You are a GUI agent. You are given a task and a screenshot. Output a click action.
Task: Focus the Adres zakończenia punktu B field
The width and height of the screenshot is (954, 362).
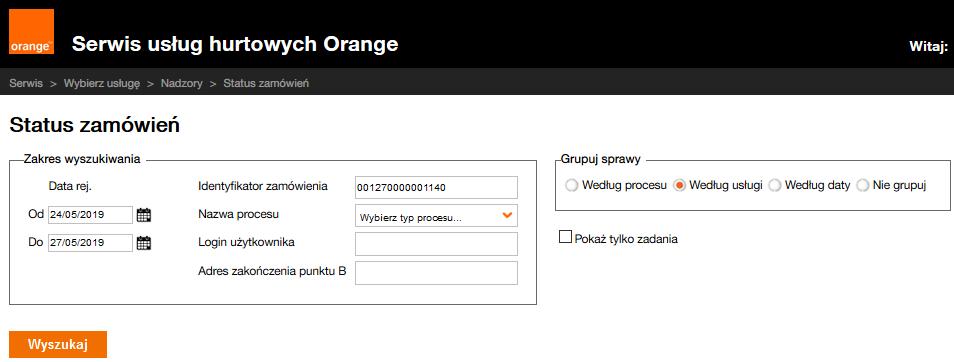coord(436,273)
